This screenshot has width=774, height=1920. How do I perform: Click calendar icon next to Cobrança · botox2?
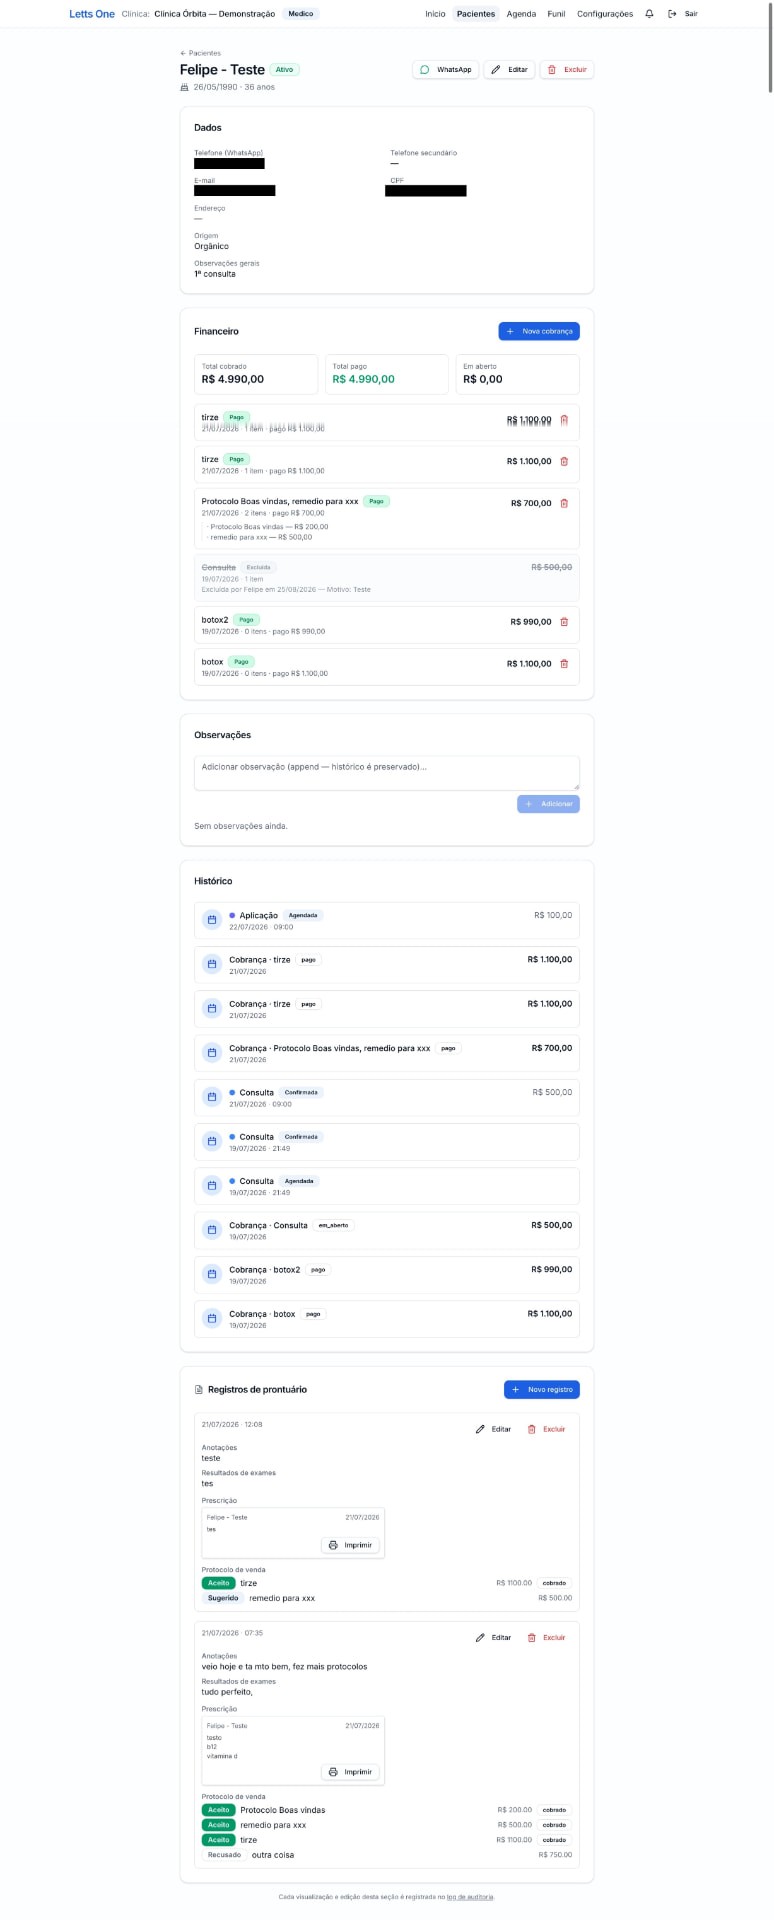point(212,1274)
